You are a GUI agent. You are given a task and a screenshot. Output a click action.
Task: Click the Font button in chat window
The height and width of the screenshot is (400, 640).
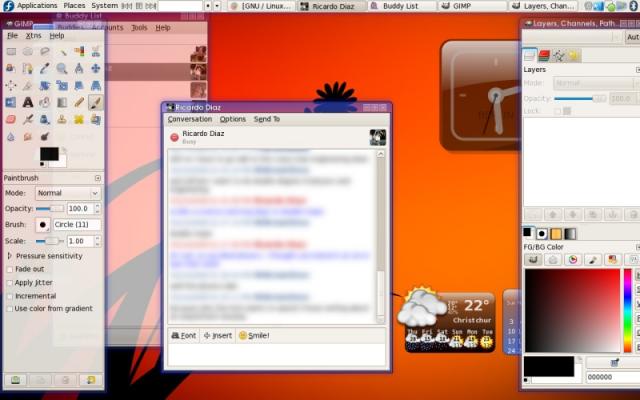184,336
